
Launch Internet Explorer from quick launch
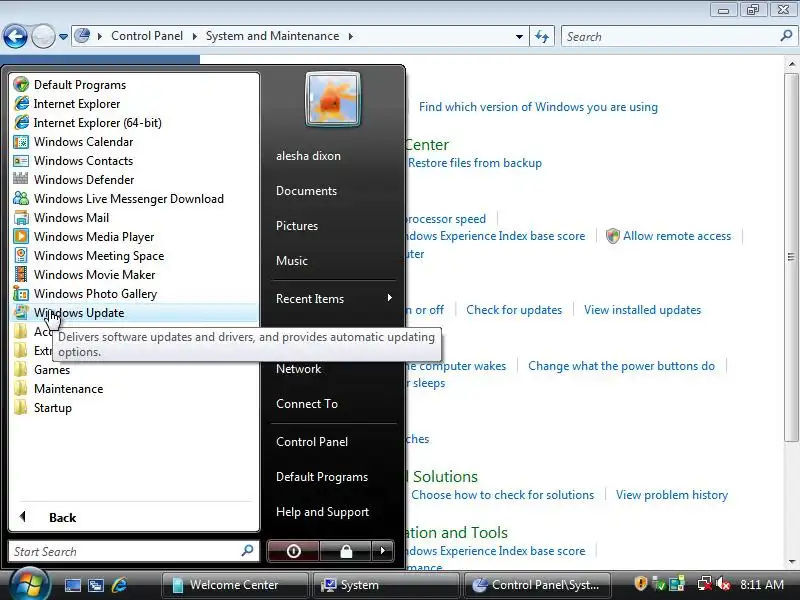[119, 585]
